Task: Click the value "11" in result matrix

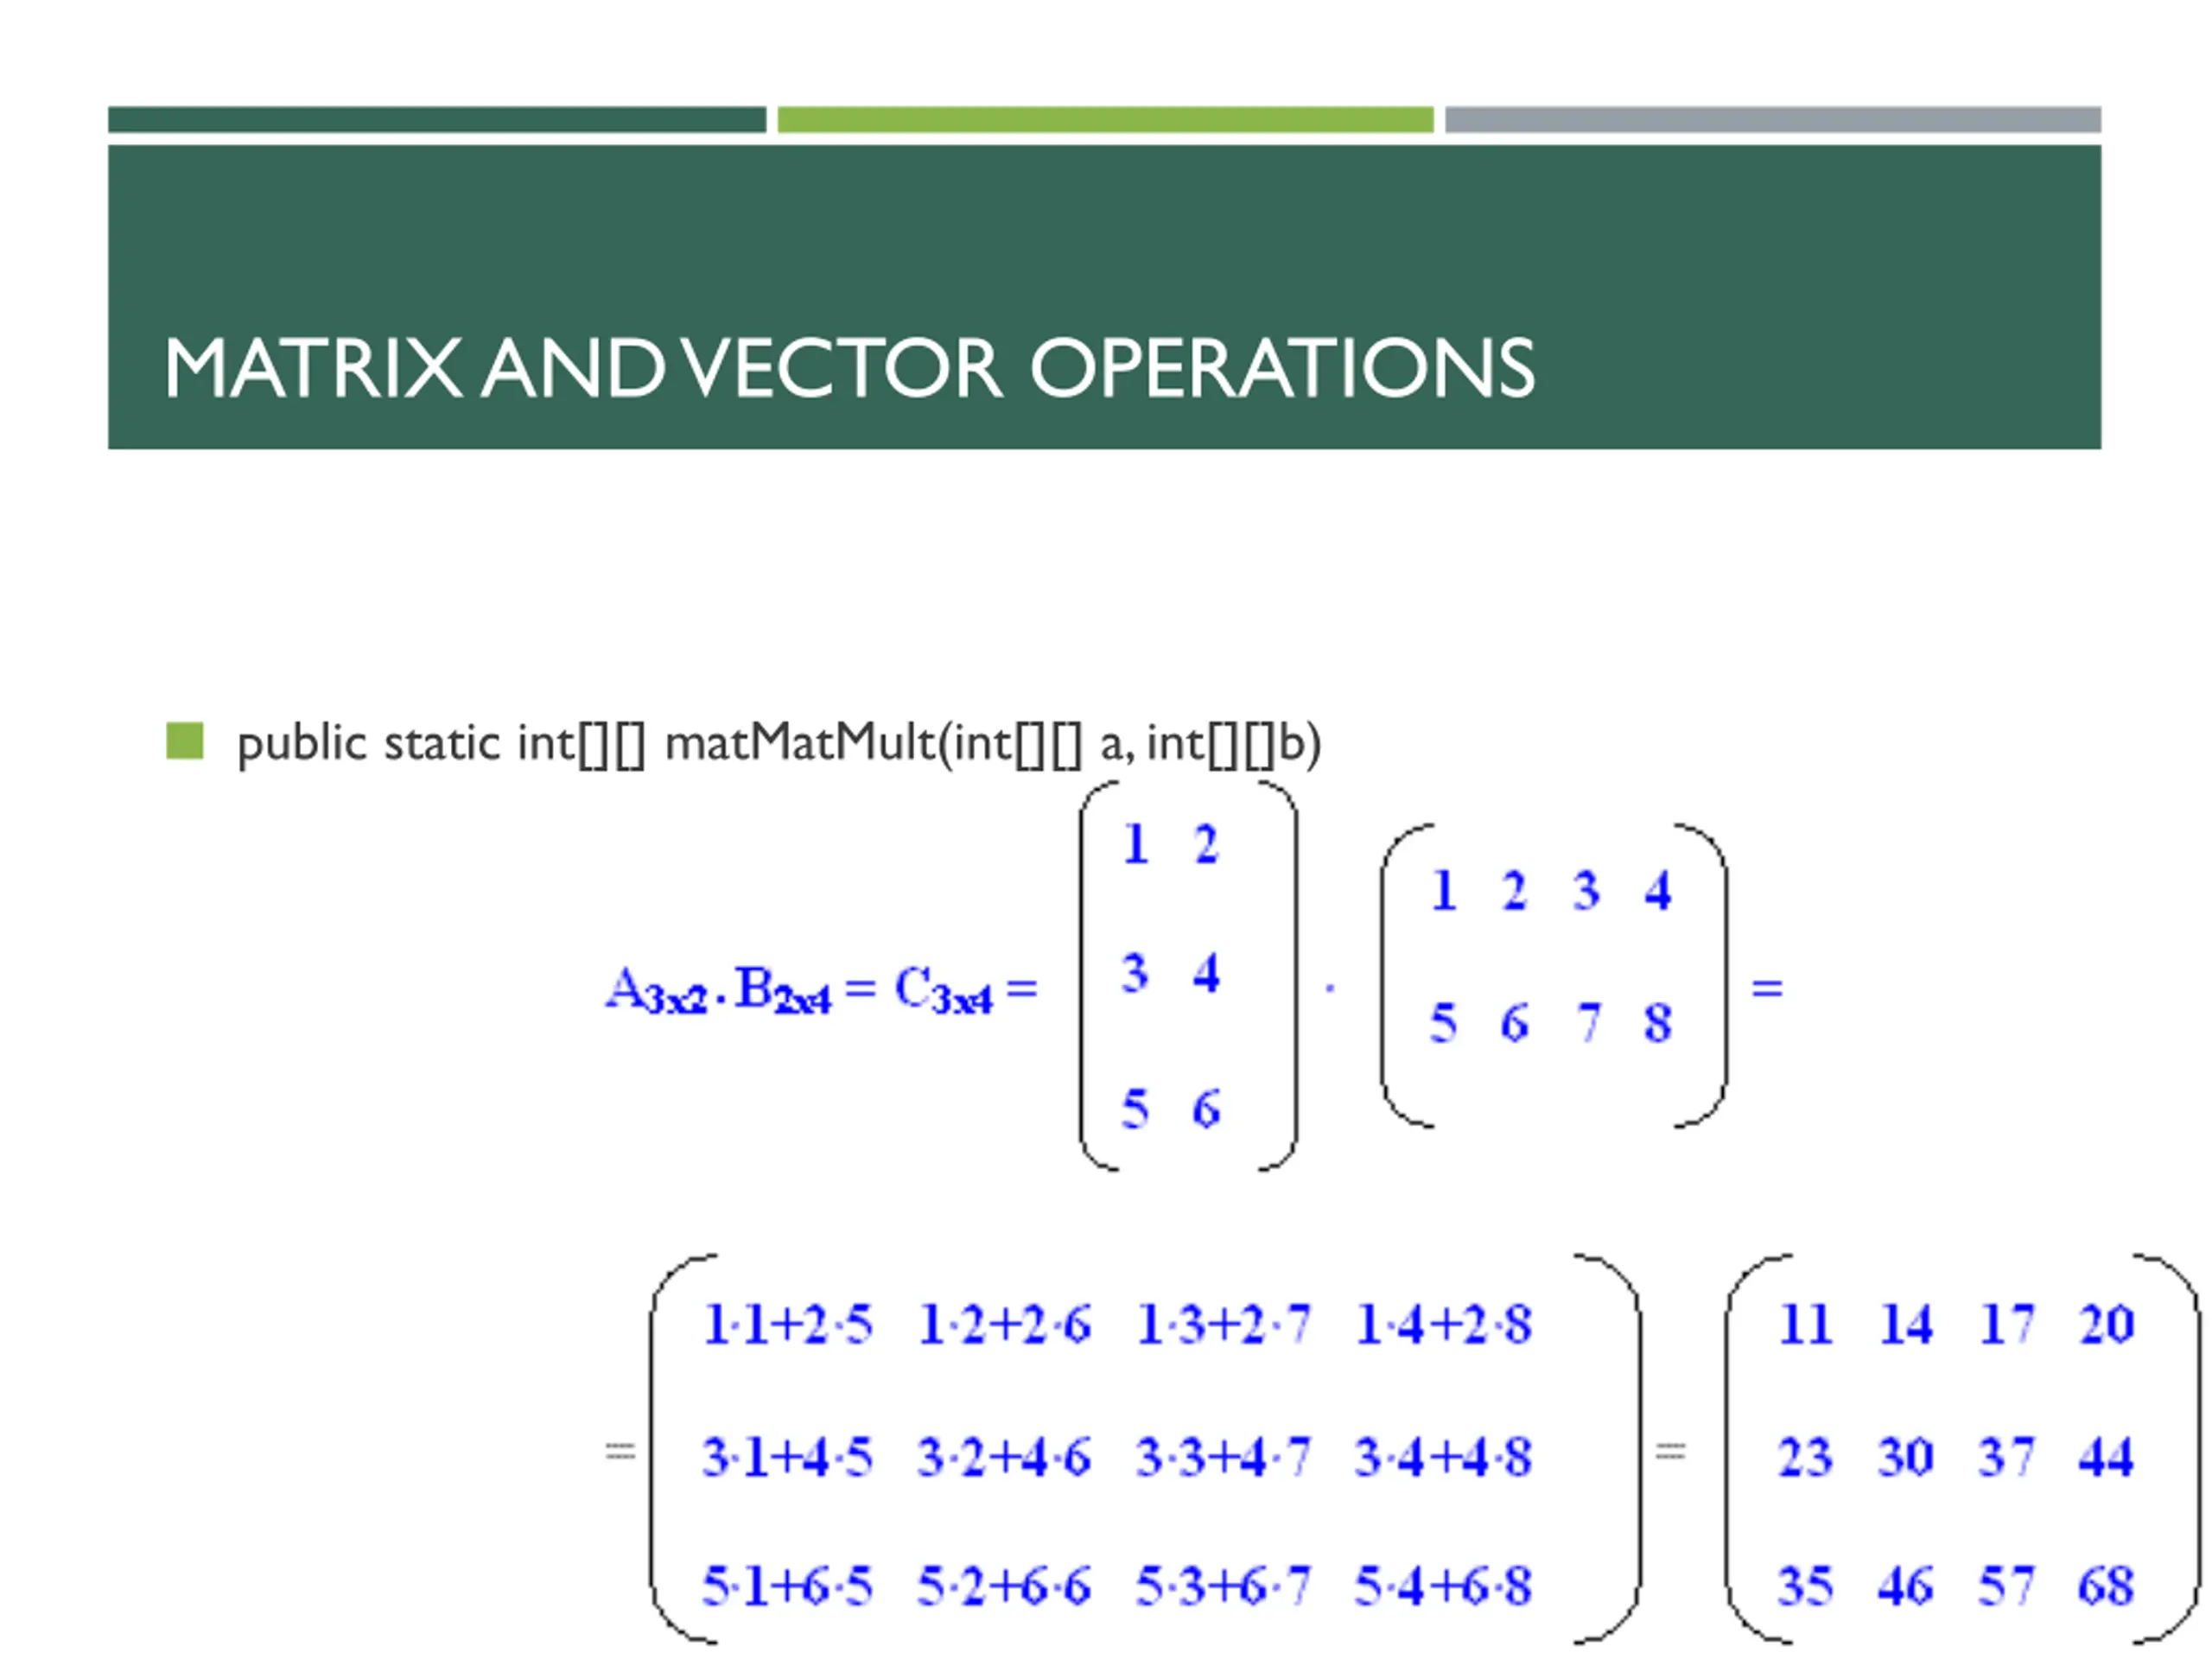Action: click(x=1806, y=1325)
